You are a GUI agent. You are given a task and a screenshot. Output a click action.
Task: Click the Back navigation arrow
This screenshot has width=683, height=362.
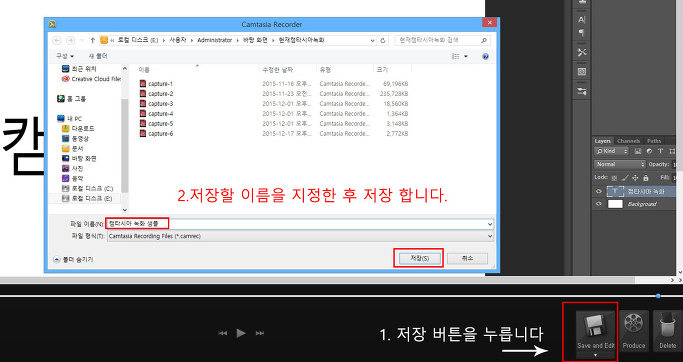click(x=57, y=40)
